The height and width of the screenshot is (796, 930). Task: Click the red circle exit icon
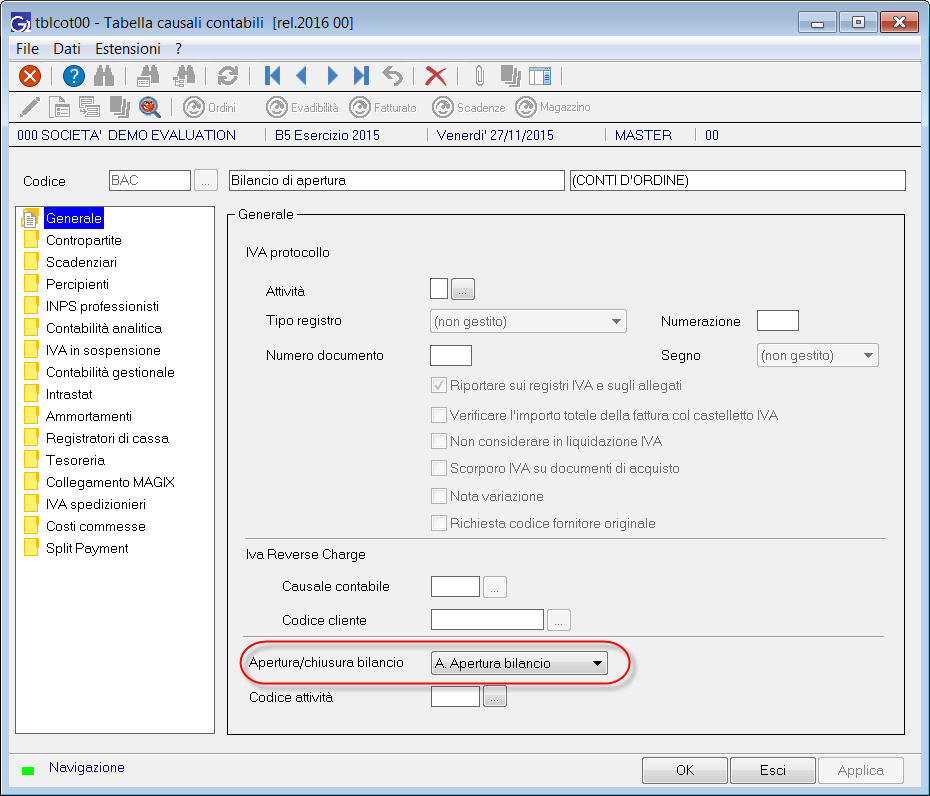click(30, 76)
